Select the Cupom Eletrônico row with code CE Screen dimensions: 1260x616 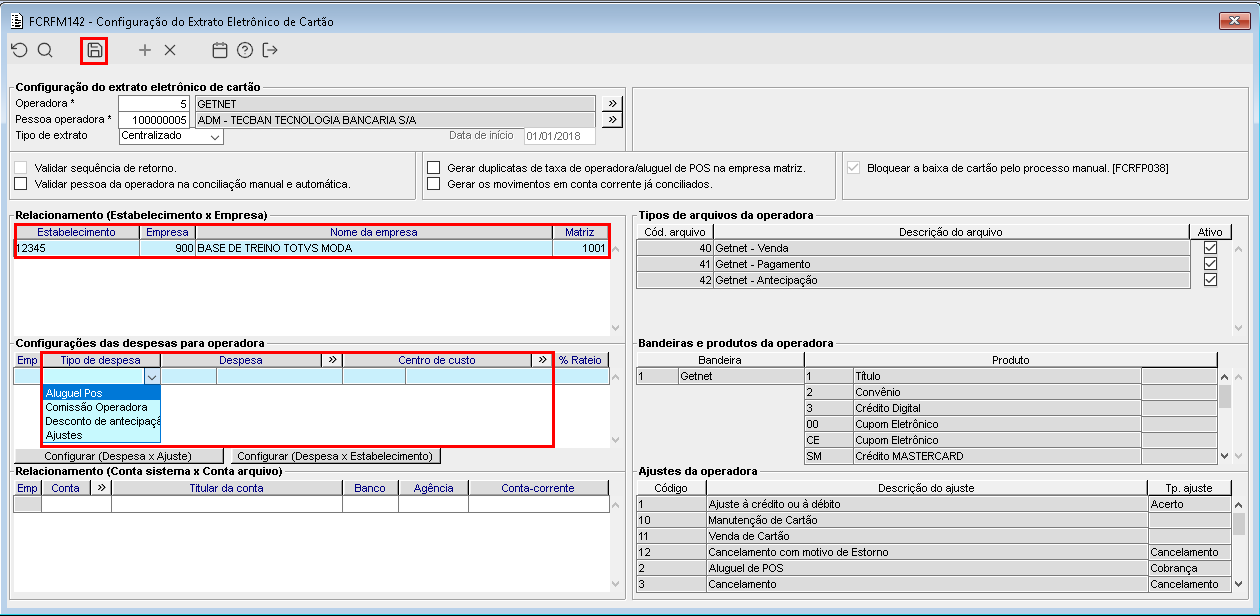coord(1010,440)
